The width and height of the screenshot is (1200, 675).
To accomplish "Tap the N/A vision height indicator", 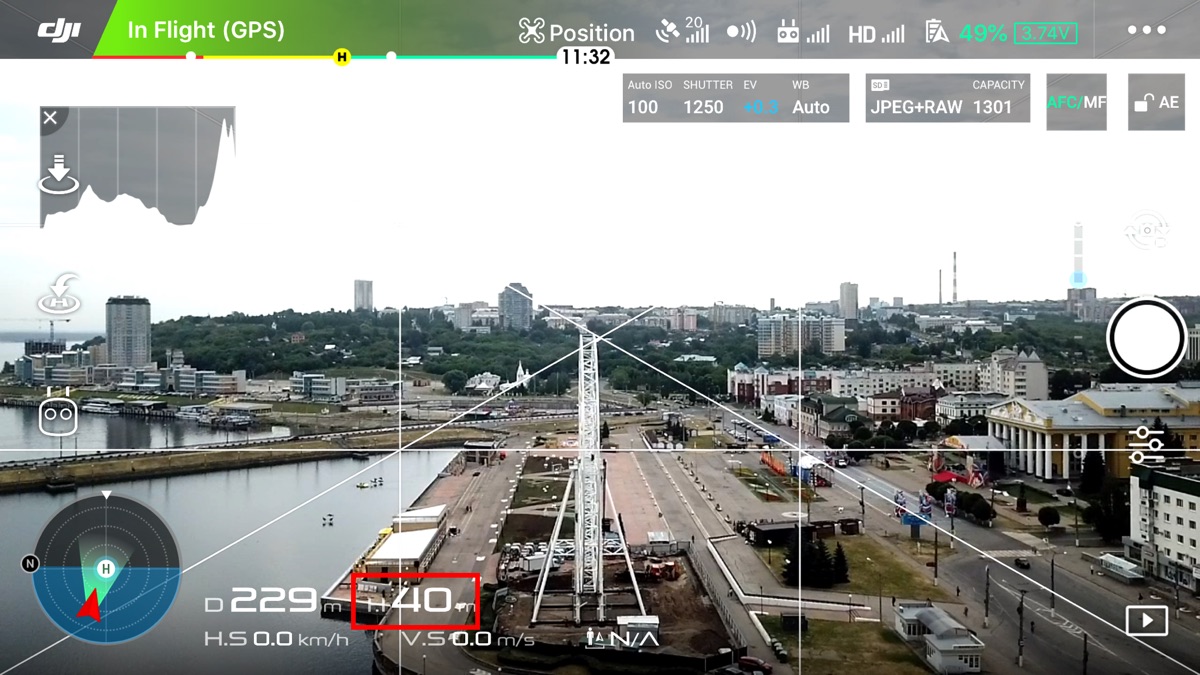I will pos(621,638).
